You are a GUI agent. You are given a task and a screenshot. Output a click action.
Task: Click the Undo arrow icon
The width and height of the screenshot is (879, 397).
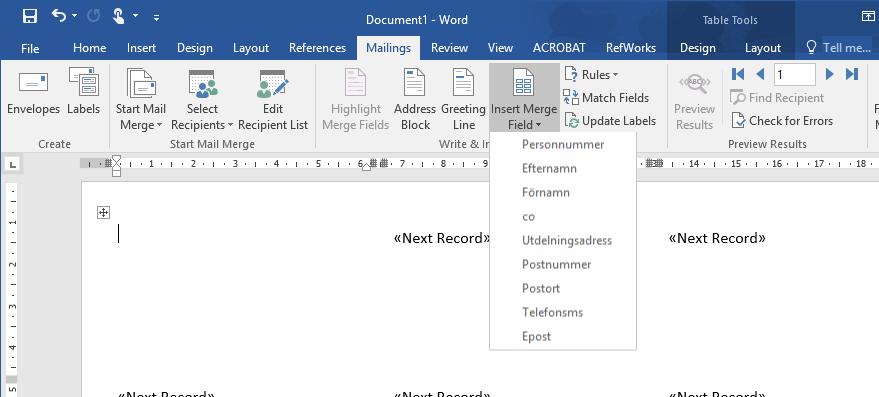[x=59, y=16]
